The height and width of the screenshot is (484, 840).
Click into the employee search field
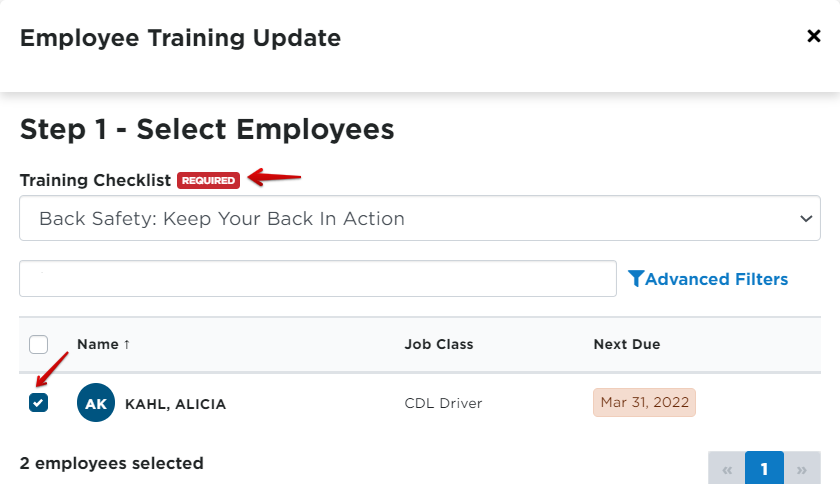pos(318,279)
